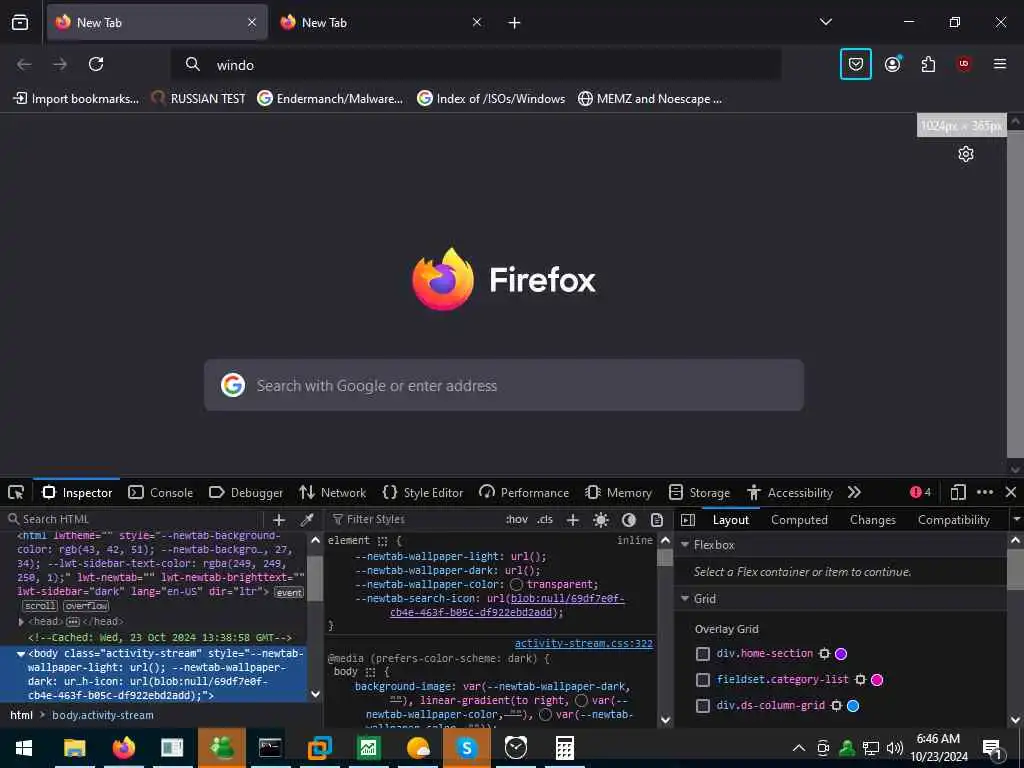Open the DevTools three-dot customize menu
1024x768 pixels.
click(985, 492)
